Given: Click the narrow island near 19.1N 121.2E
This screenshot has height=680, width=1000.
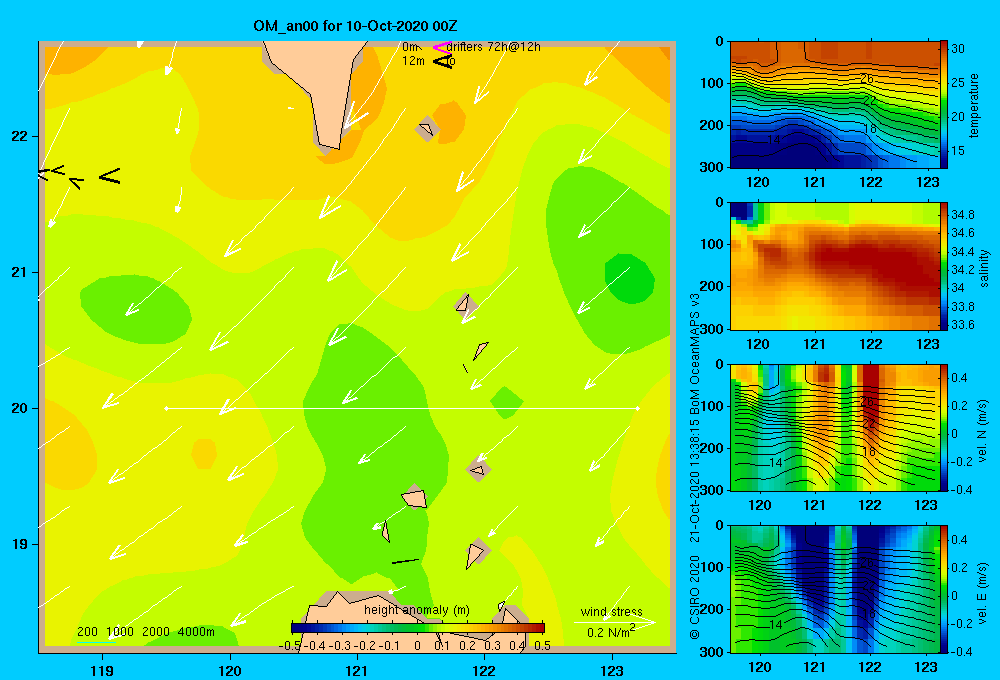Looking at the screenshot, I should click(386, 531).
